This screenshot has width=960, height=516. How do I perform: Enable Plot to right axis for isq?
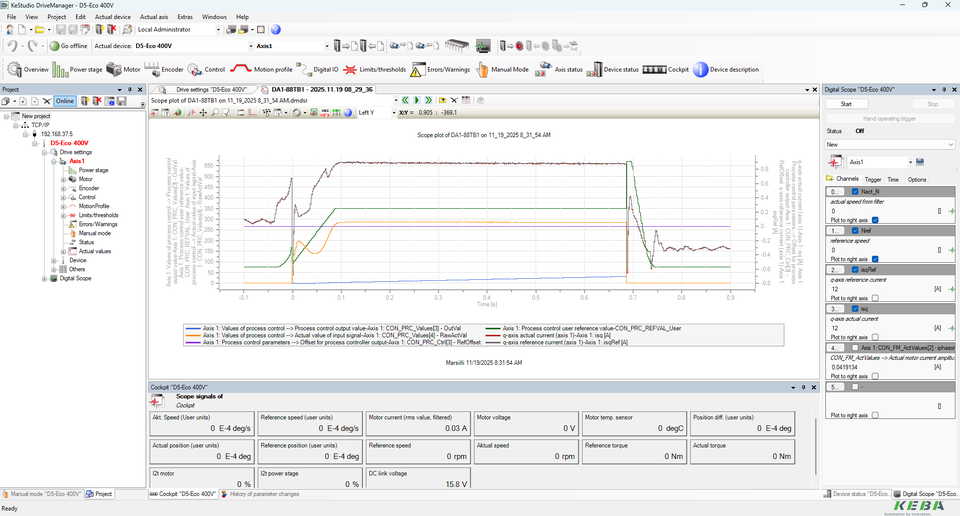click(x=875, y=337)
